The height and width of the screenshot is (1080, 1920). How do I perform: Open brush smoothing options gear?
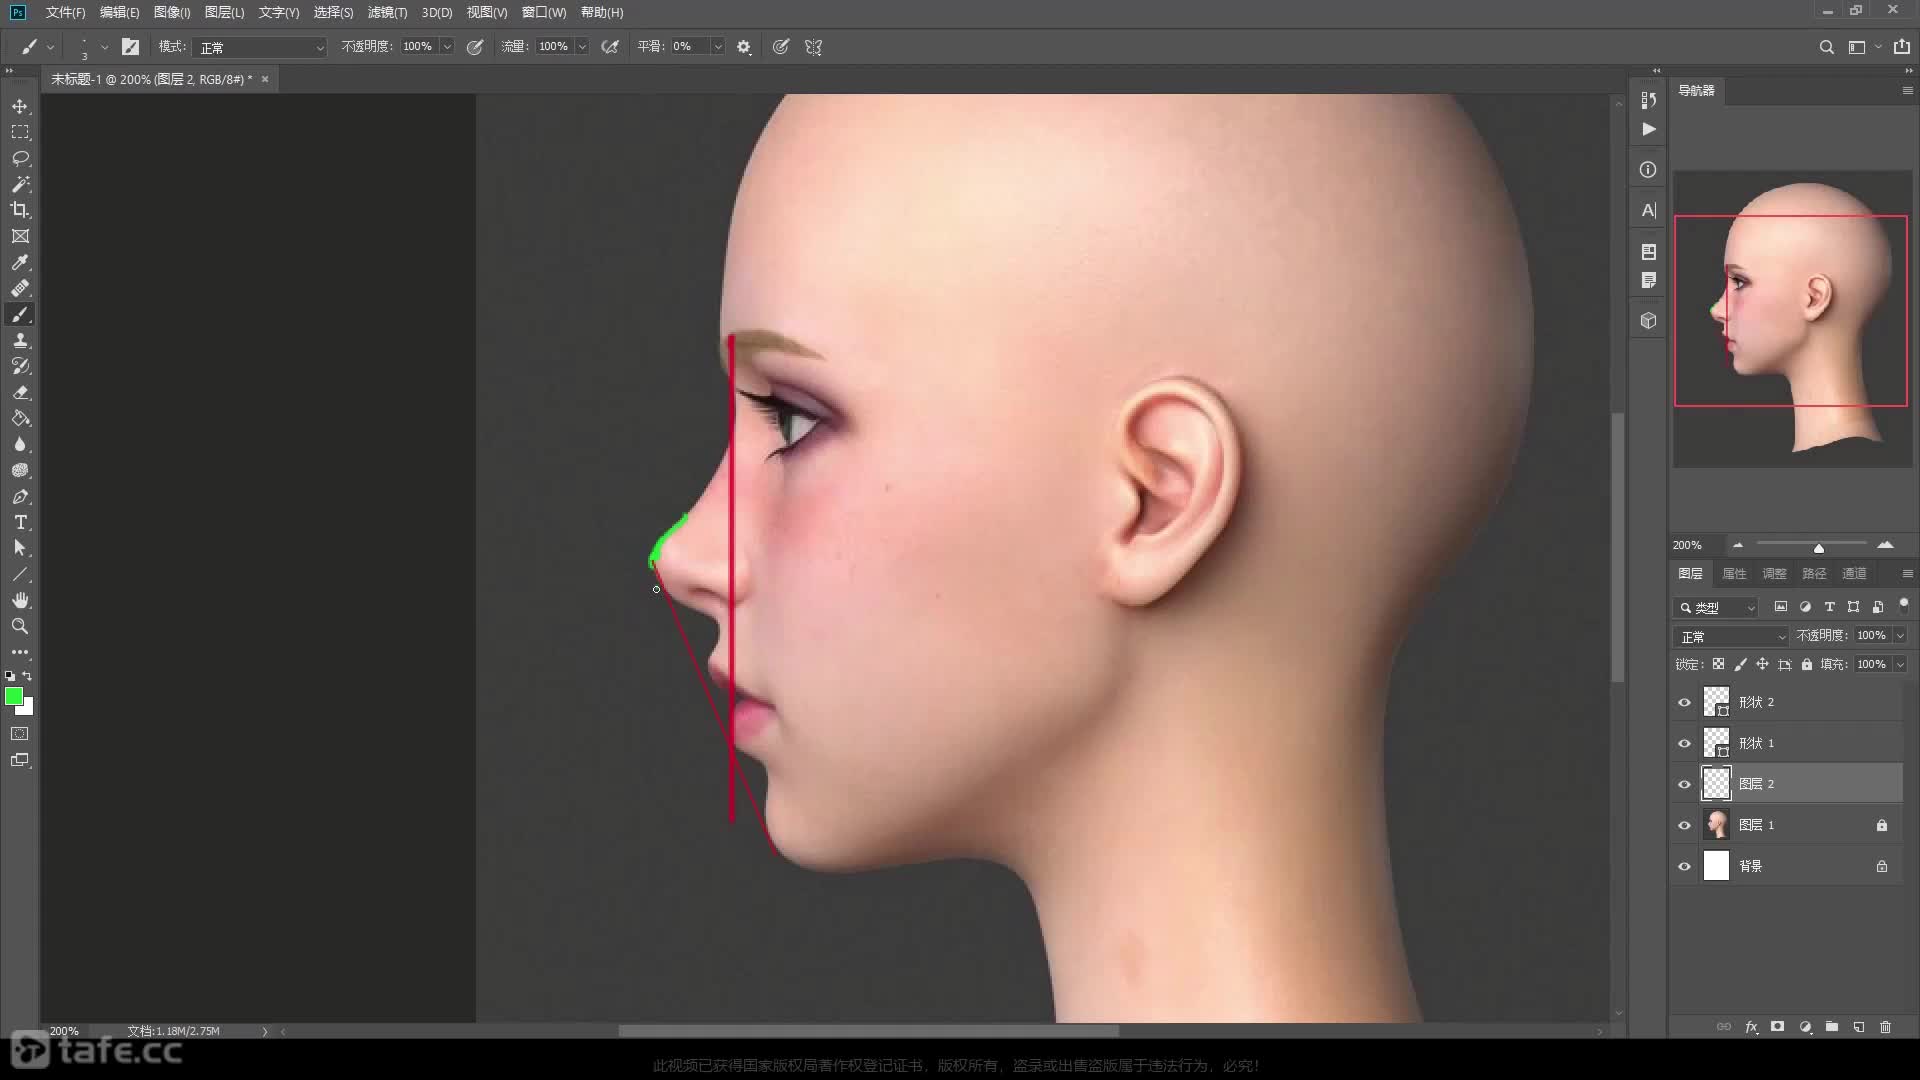[744, 47]
